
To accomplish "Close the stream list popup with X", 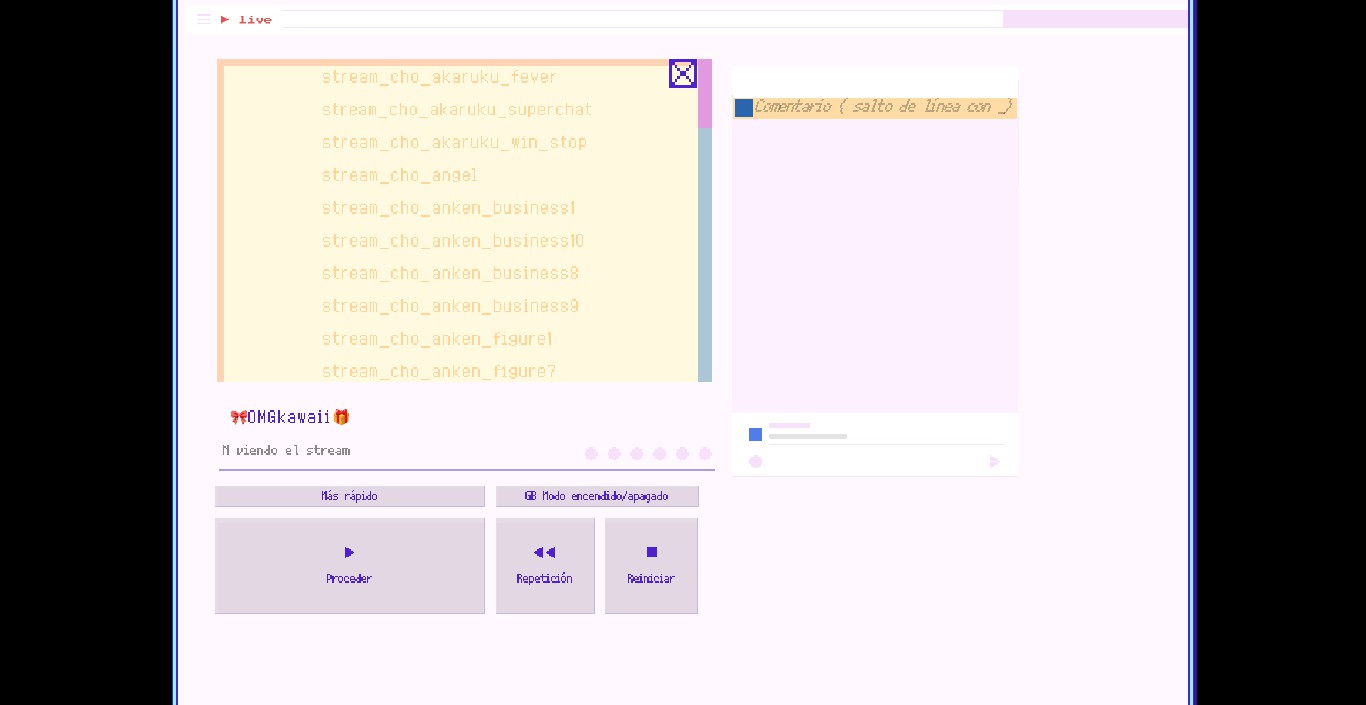I will pos(683,73).
